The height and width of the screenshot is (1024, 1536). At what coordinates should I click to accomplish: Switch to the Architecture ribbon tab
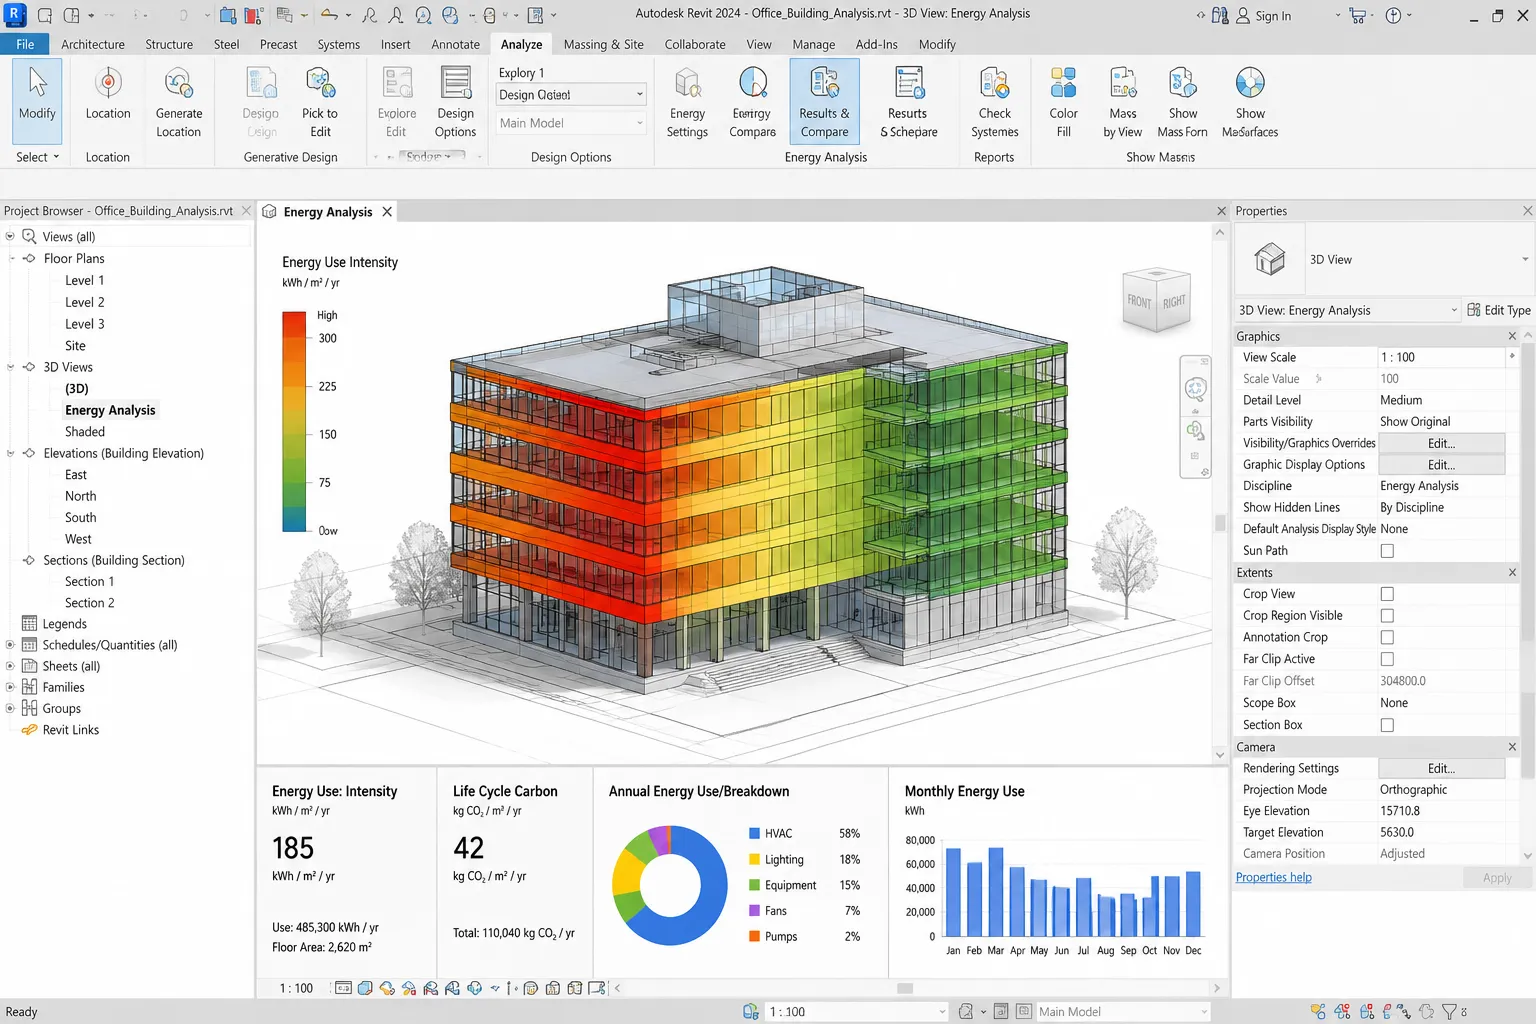coord(93,45)
